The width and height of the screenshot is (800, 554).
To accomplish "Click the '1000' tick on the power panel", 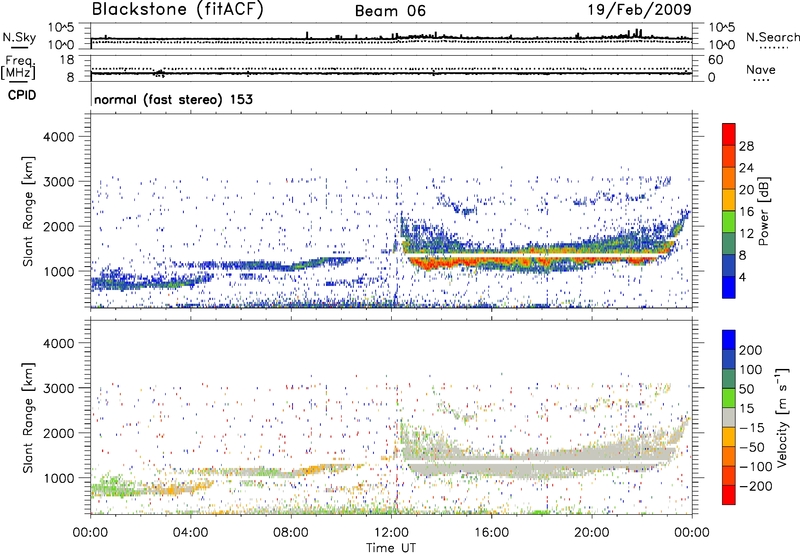I will (58, 271).
